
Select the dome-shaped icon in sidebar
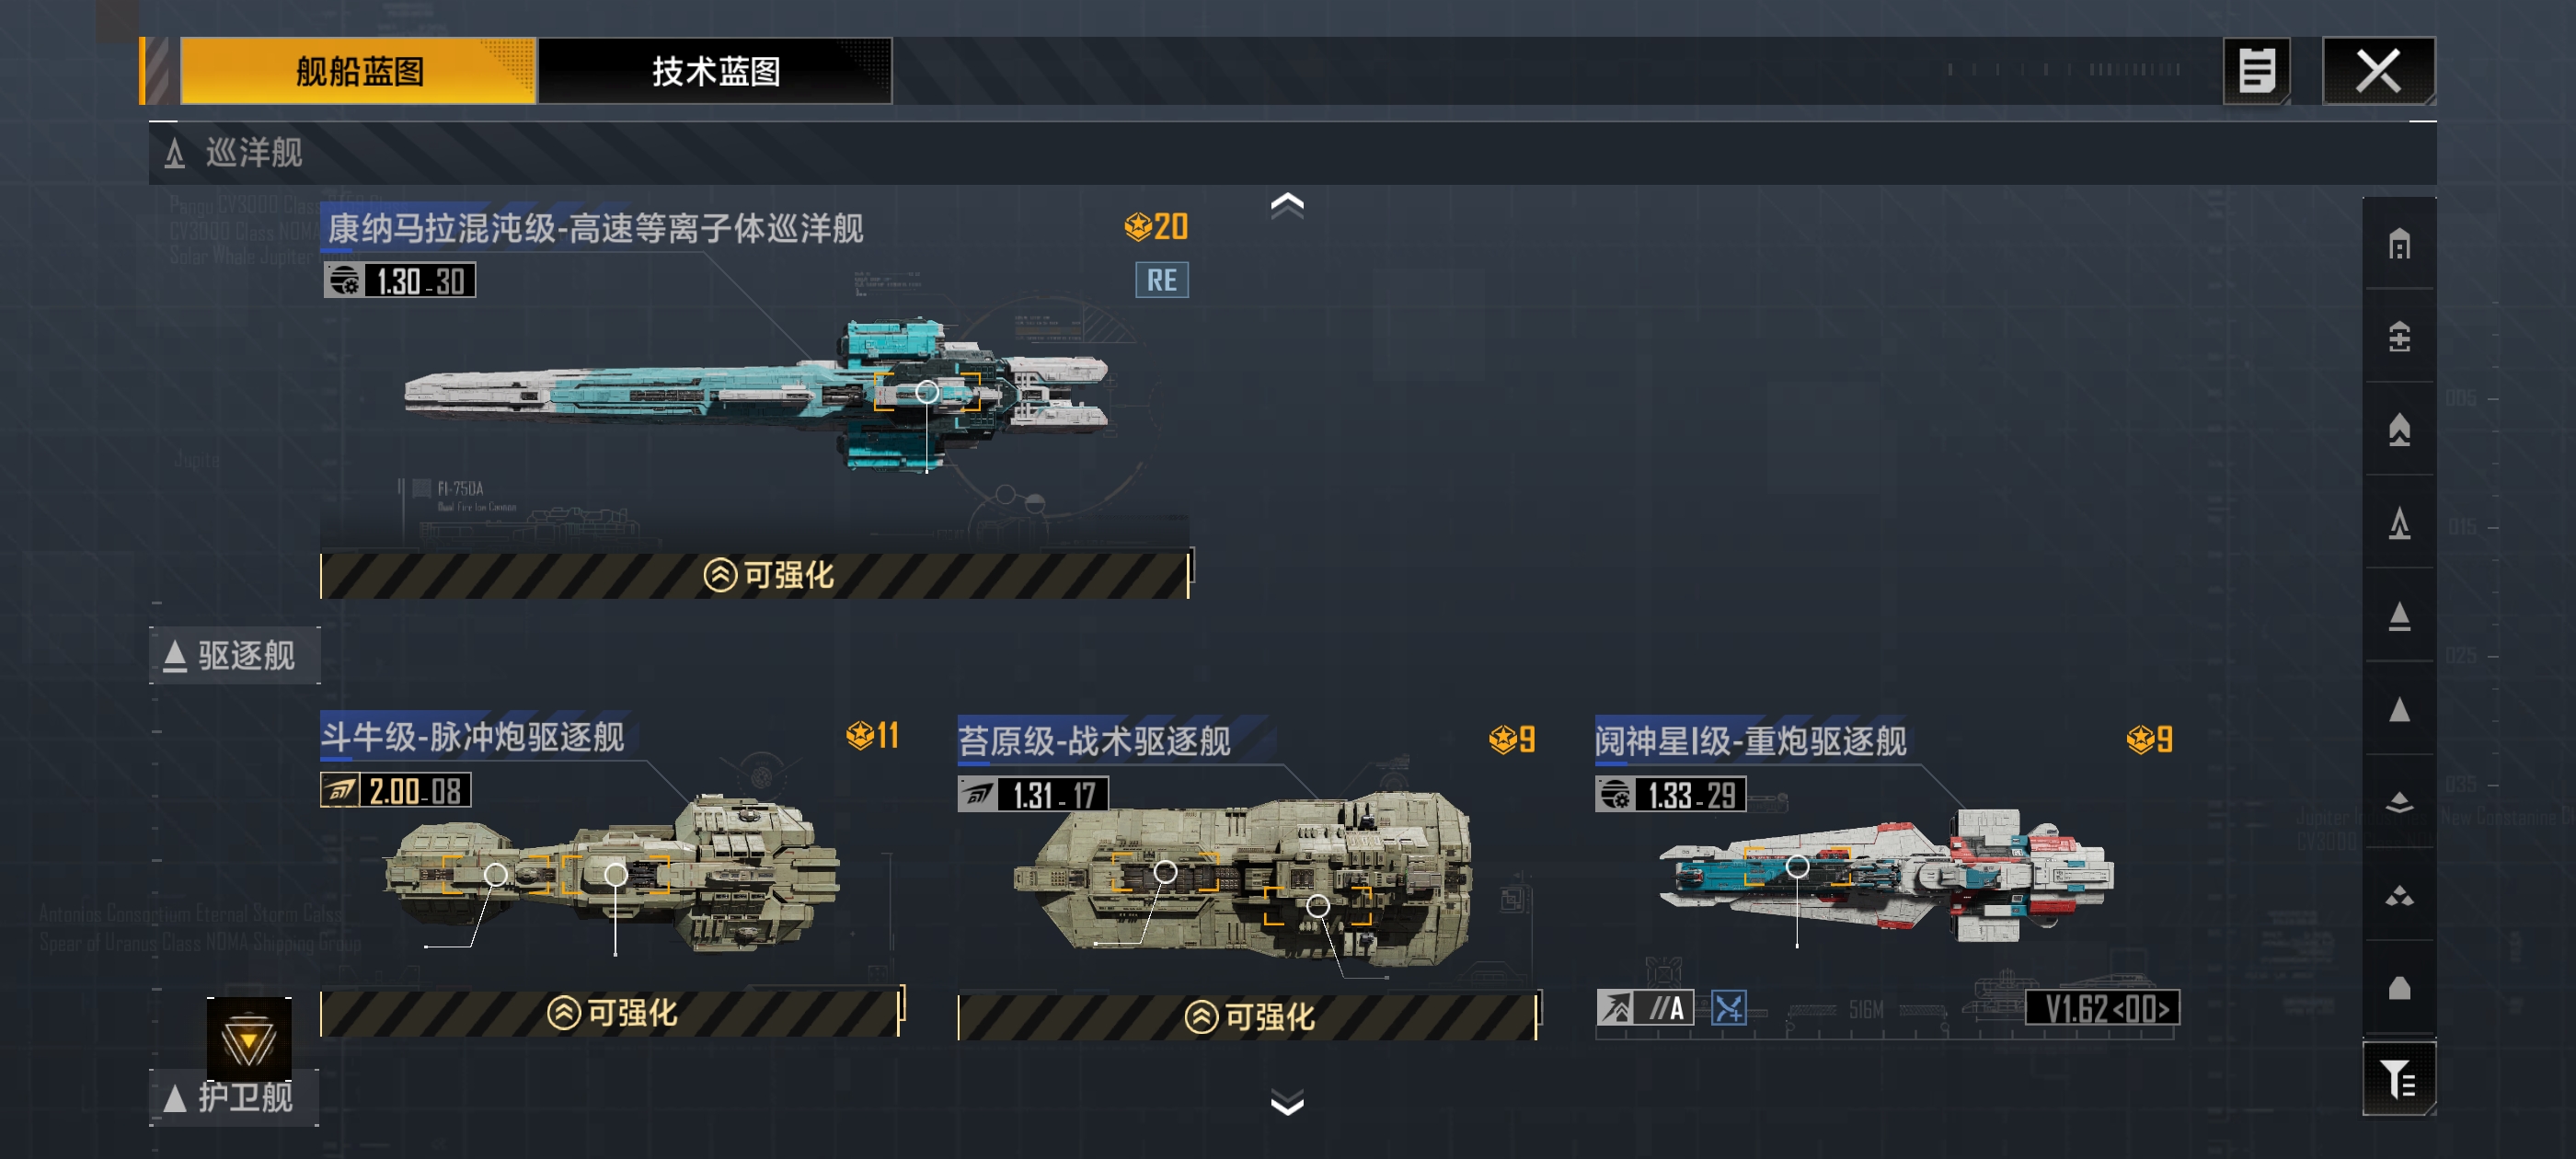(2399, 988)
